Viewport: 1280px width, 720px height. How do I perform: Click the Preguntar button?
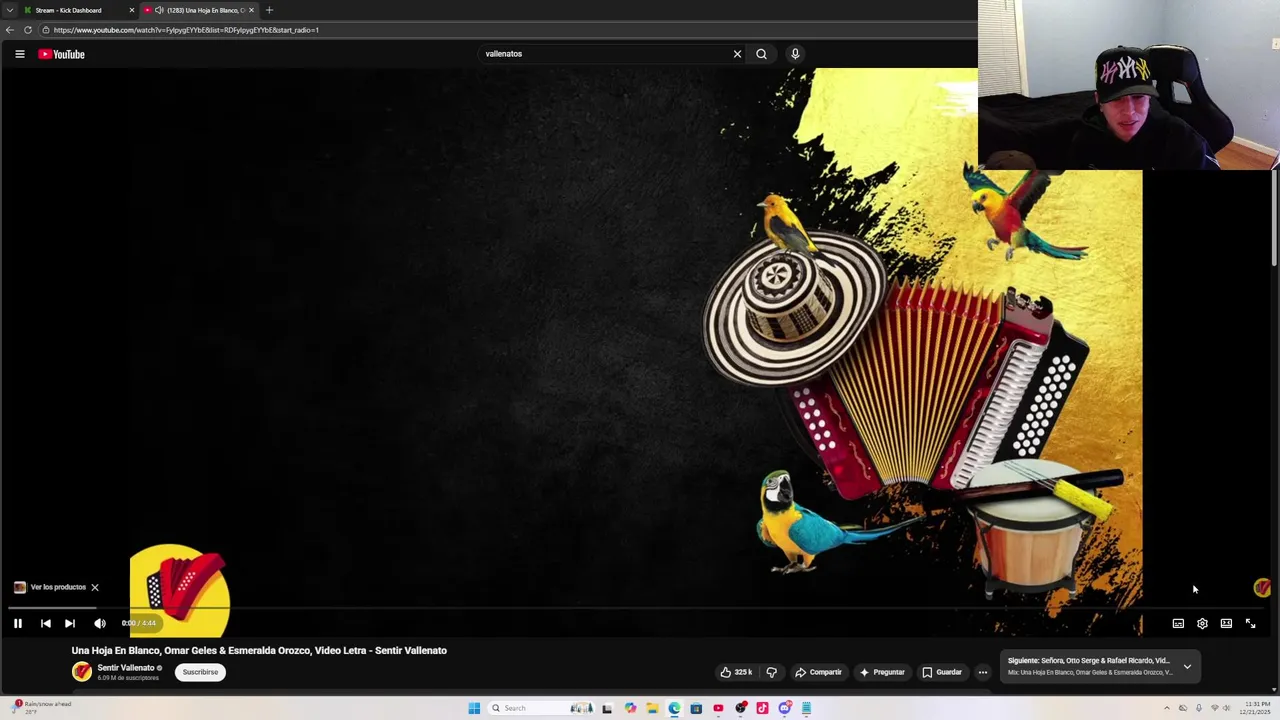pos(882,672)
